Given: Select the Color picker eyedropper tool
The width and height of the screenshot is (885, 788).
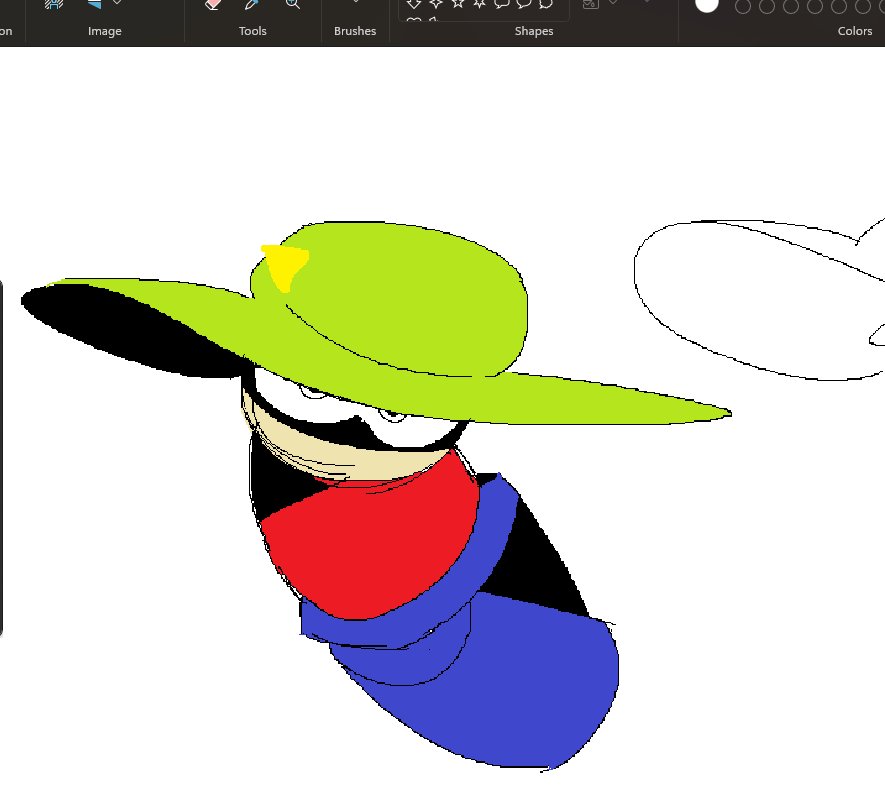Looking at the screenshot, I should click(252, 3).
